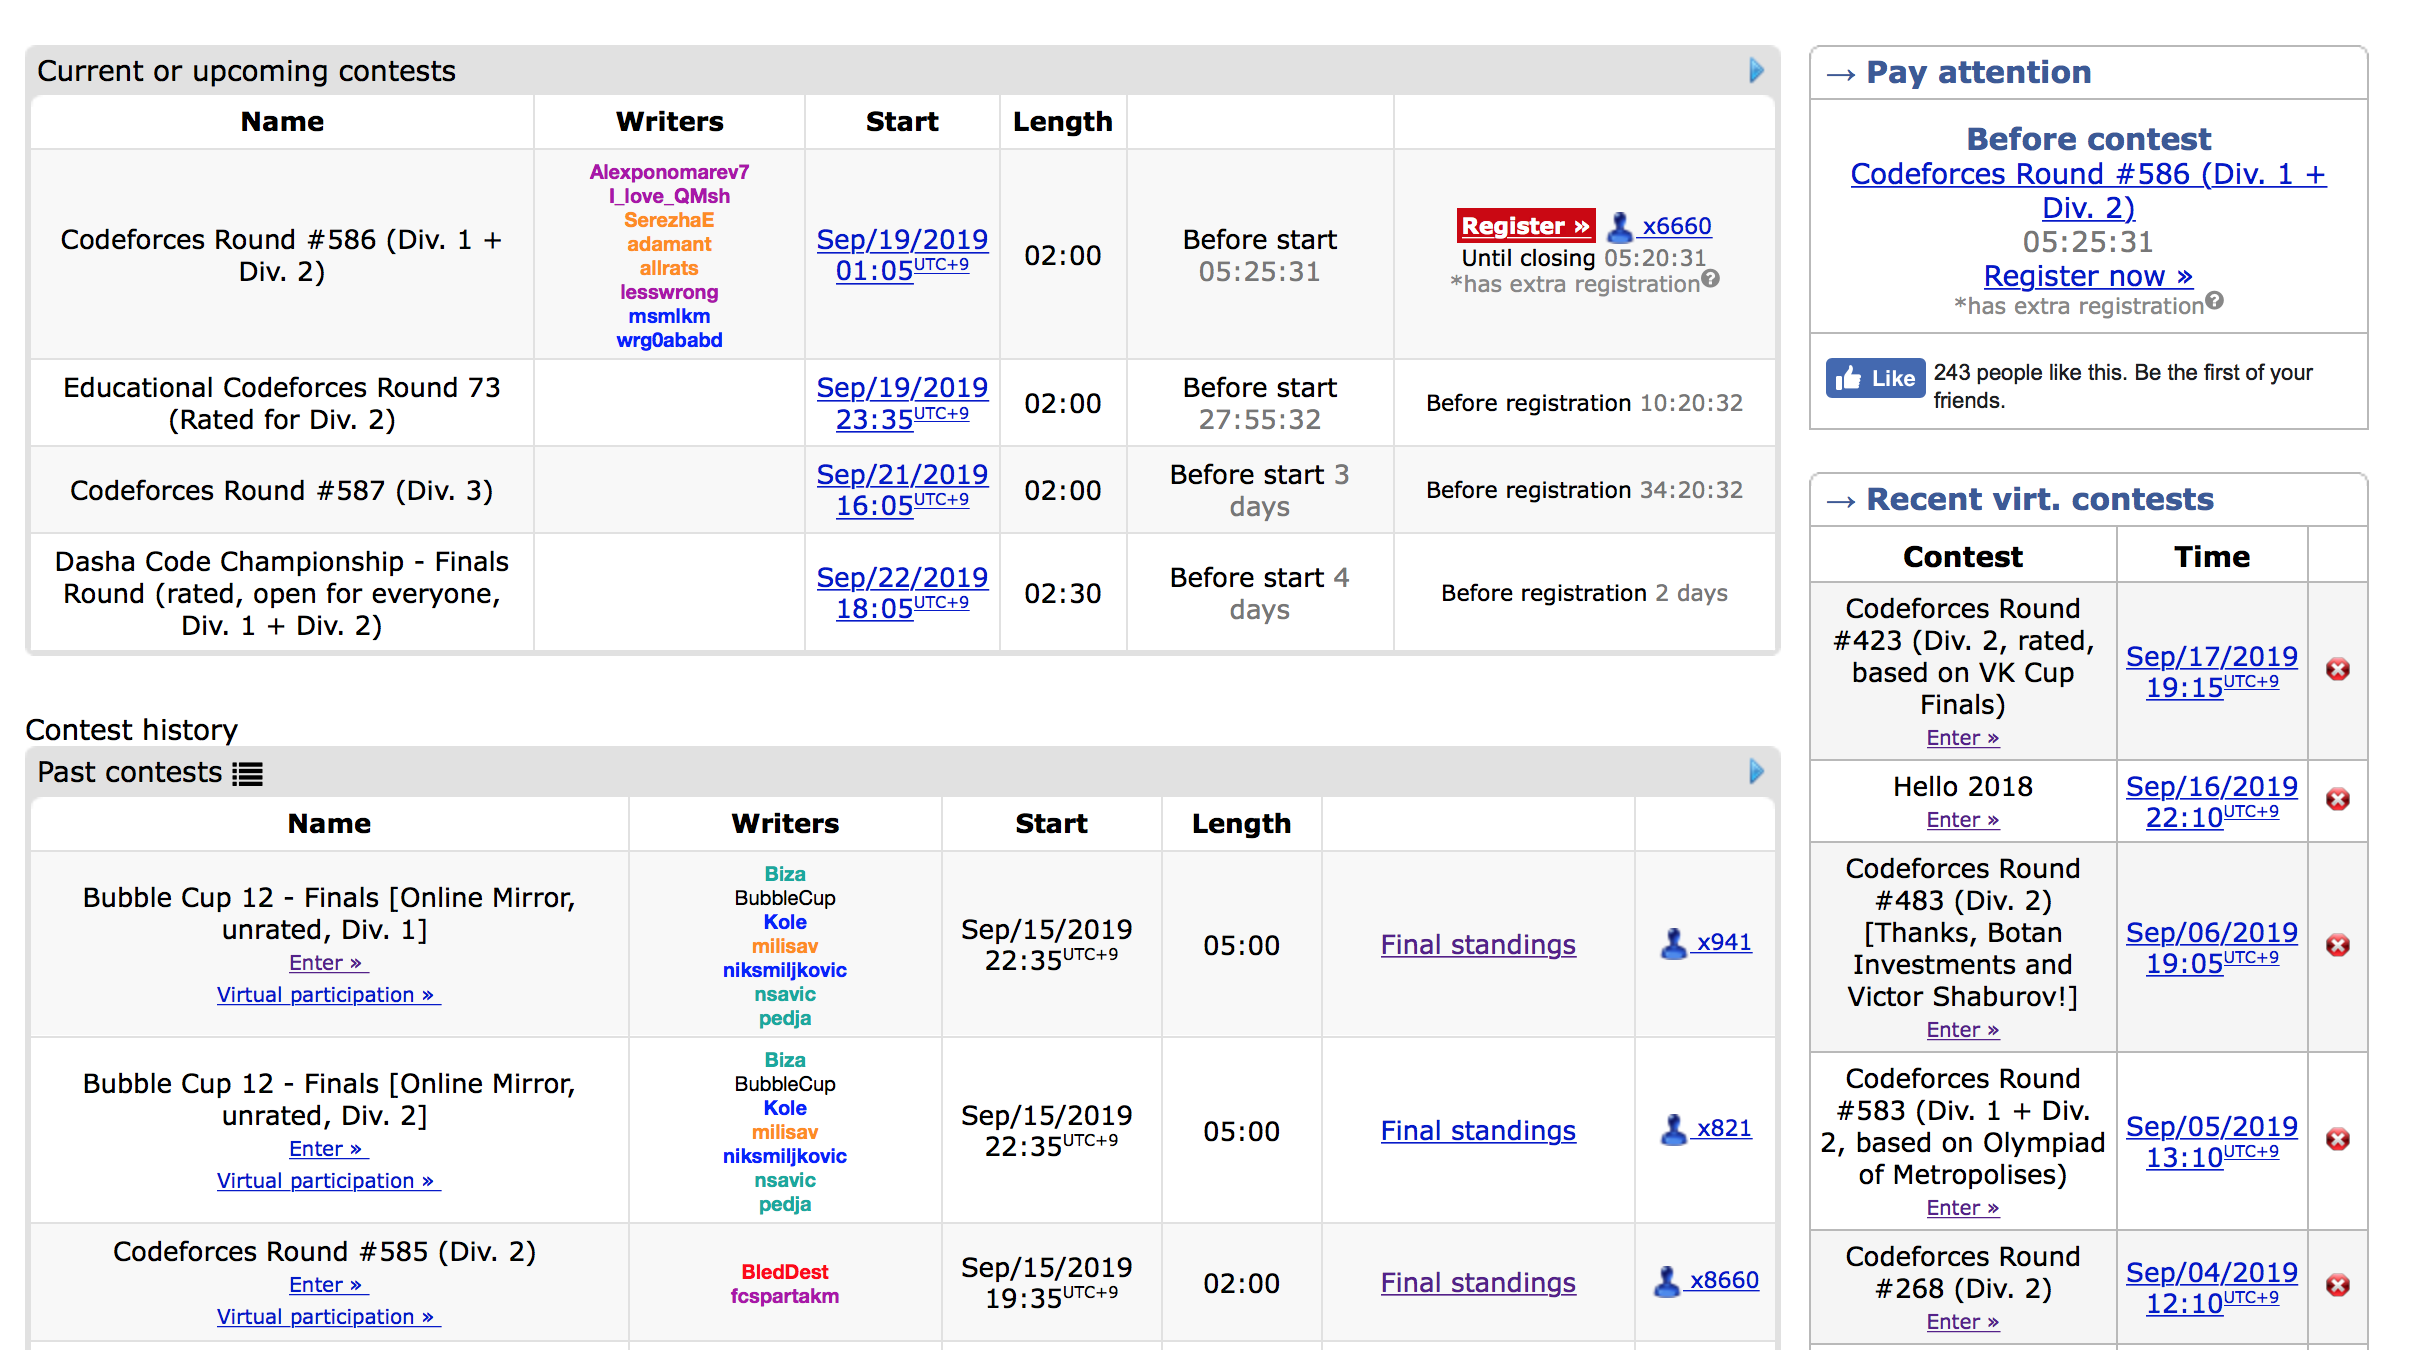This screenshot has height=1350, width=2412.
Task: Remove Codeforces Round #423 virtual contest with the red X
Action: coord(2338,669)
